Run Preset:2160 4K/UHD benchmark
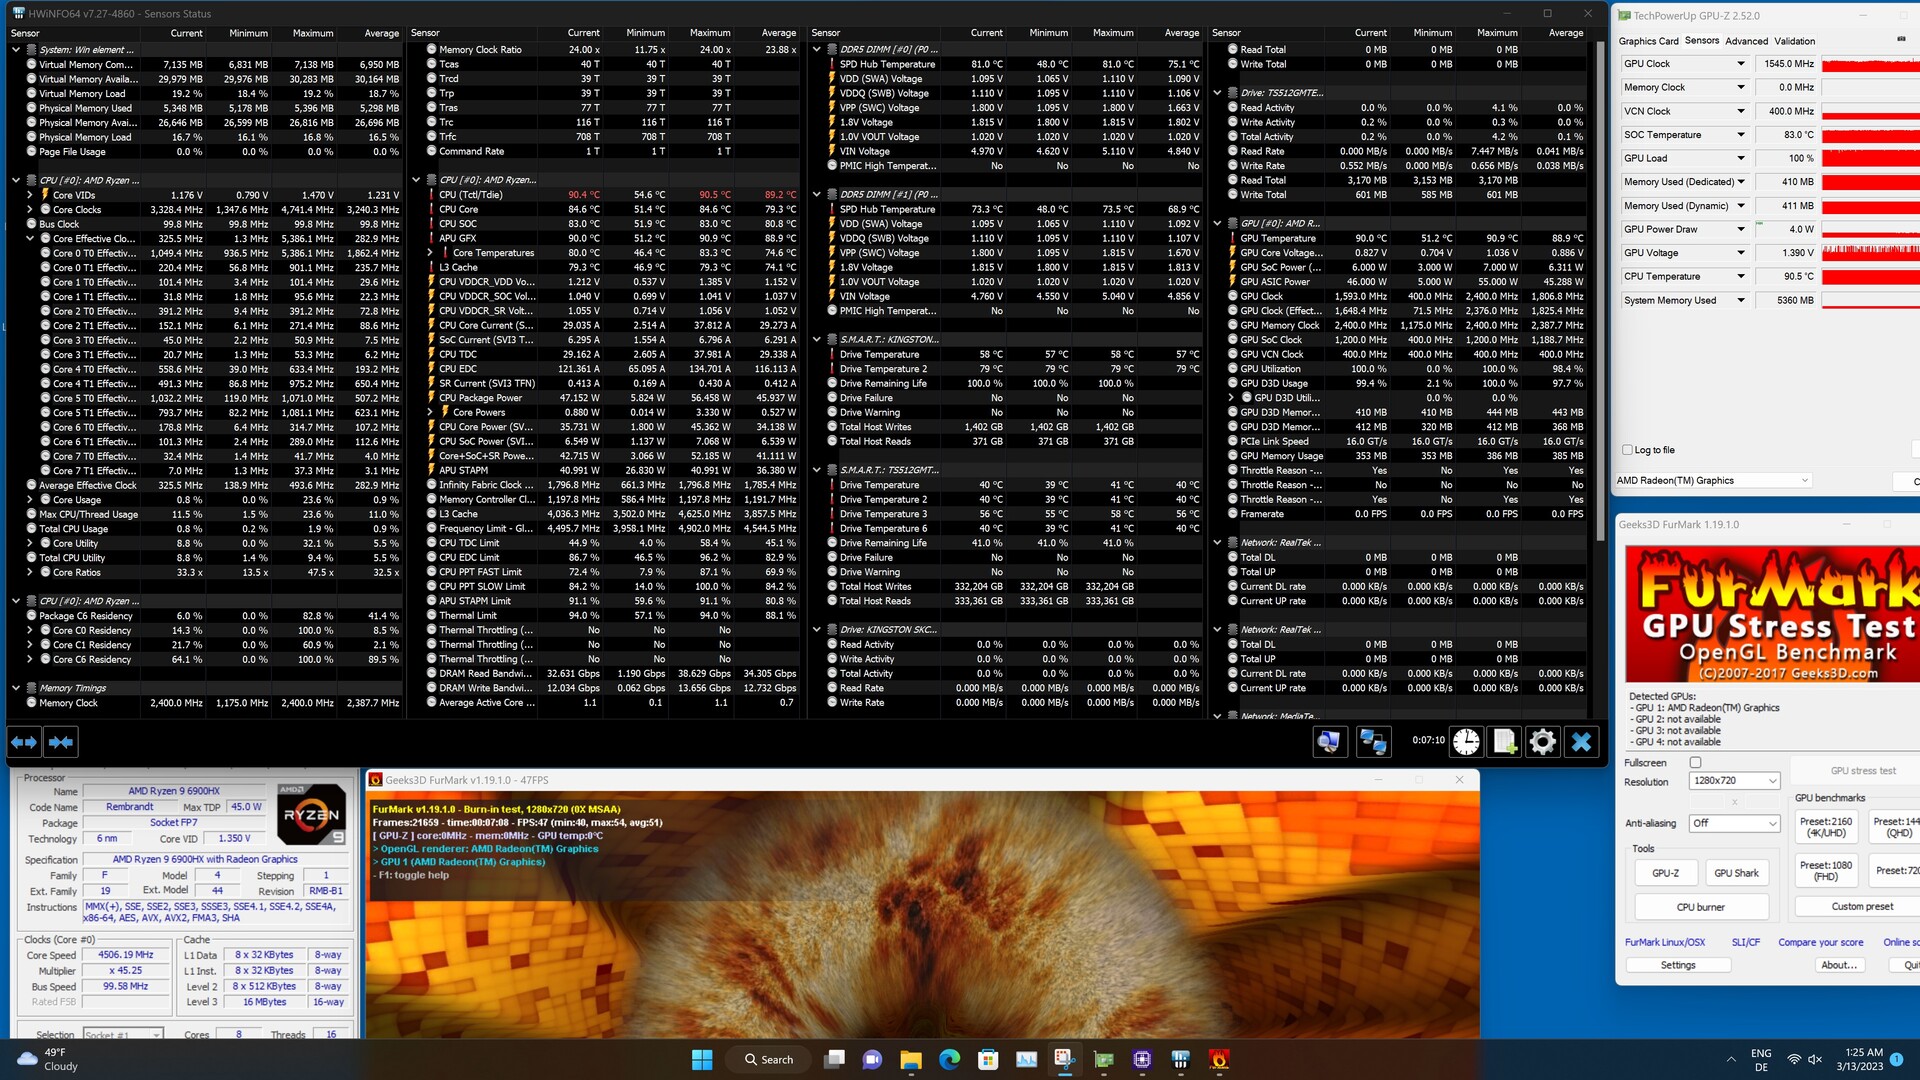The width and height of the screenshot is (1920, 1080). (x=1826, y=826)
